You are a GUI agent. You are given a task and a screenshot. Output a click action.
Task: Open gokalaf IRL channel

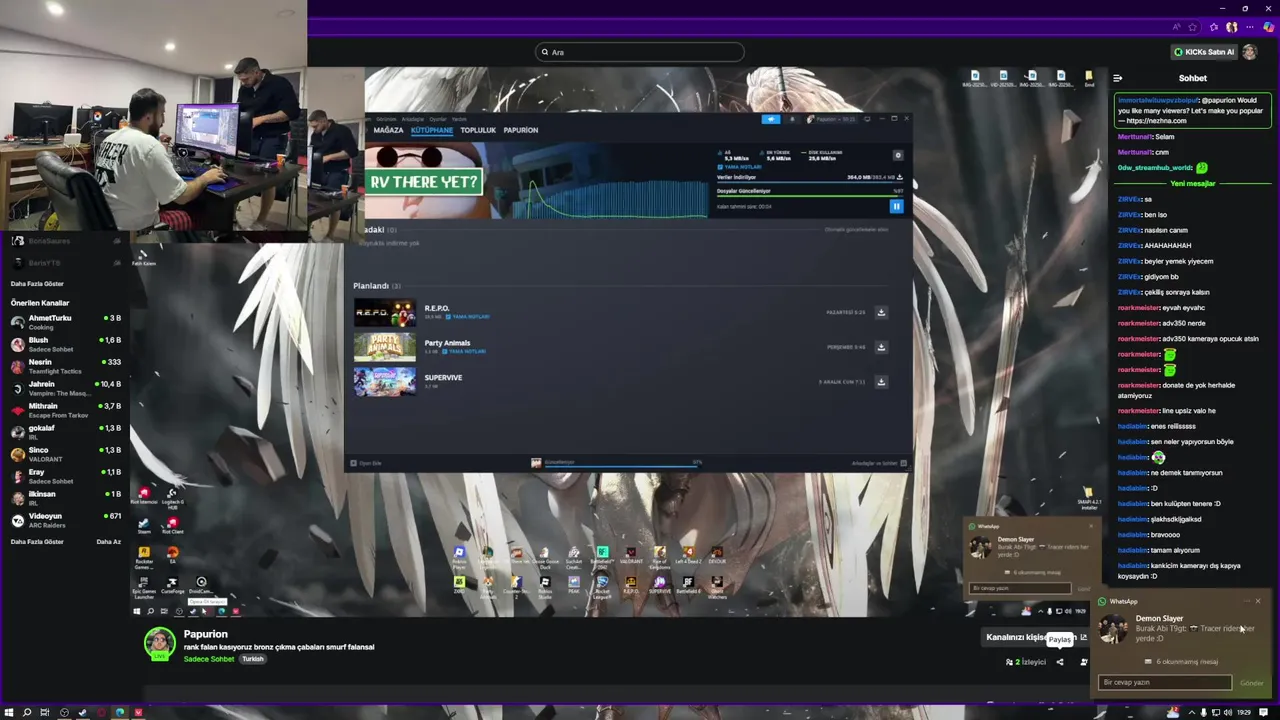pyautogui.click(x=64, y=432)
